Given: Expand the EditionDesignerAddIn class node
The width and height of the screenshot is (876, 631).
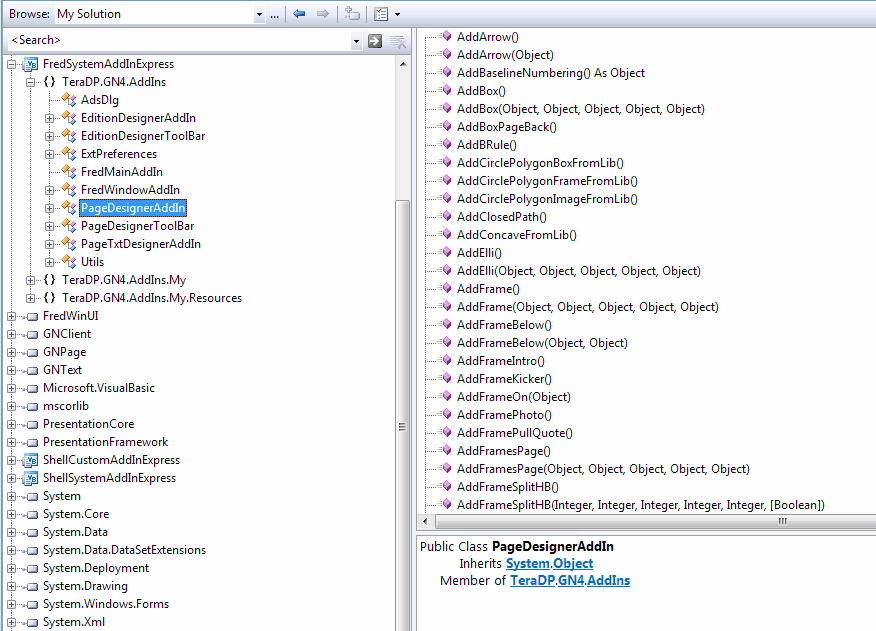Looking at the screenshot, I should [49, 118].
